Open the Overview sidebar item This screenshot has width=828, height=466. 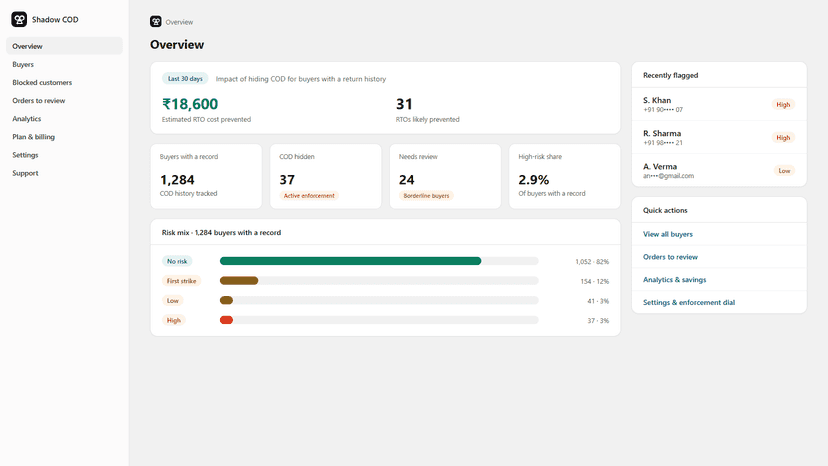tap(64, 46)
